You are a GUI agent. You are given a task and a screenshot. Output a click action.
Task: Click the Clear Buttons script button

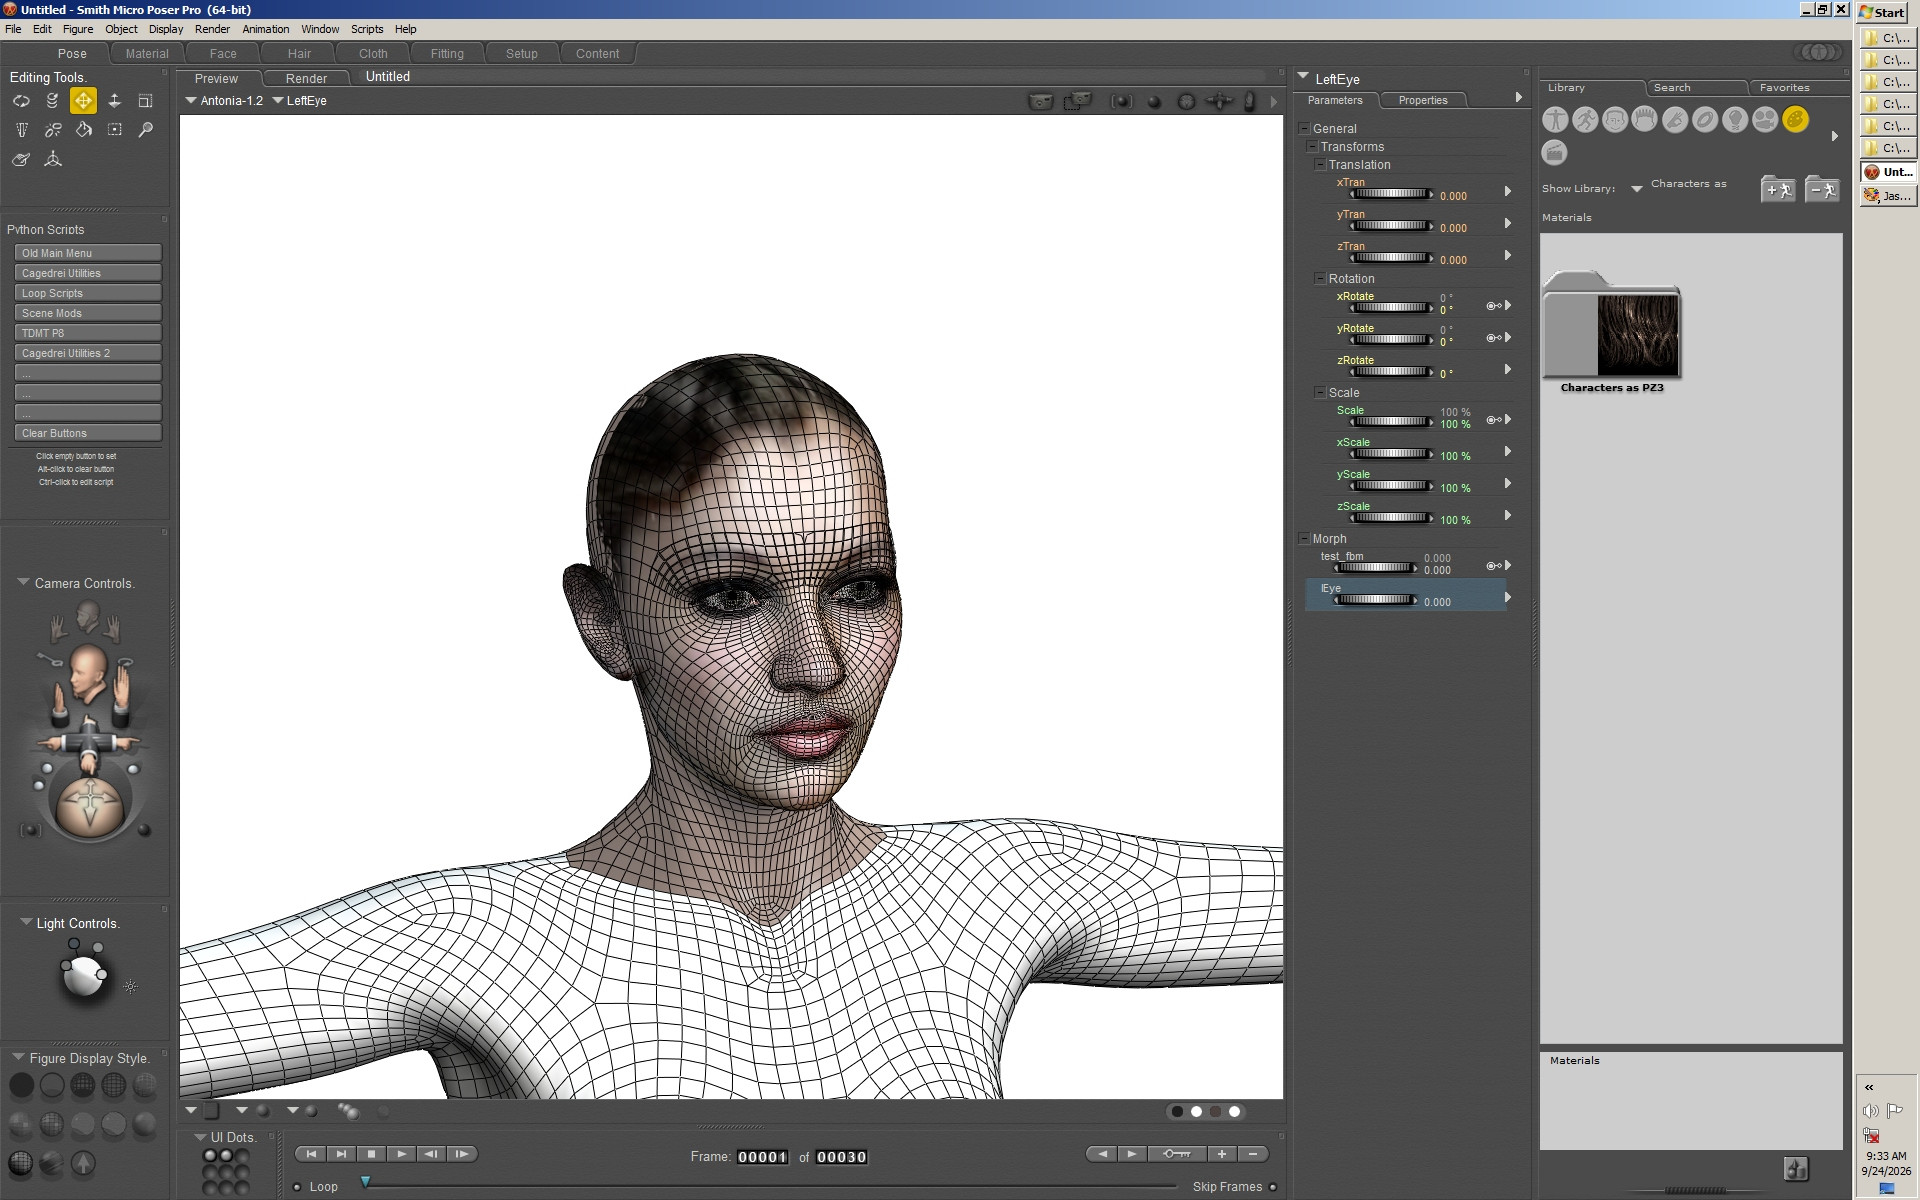[88, 433]
